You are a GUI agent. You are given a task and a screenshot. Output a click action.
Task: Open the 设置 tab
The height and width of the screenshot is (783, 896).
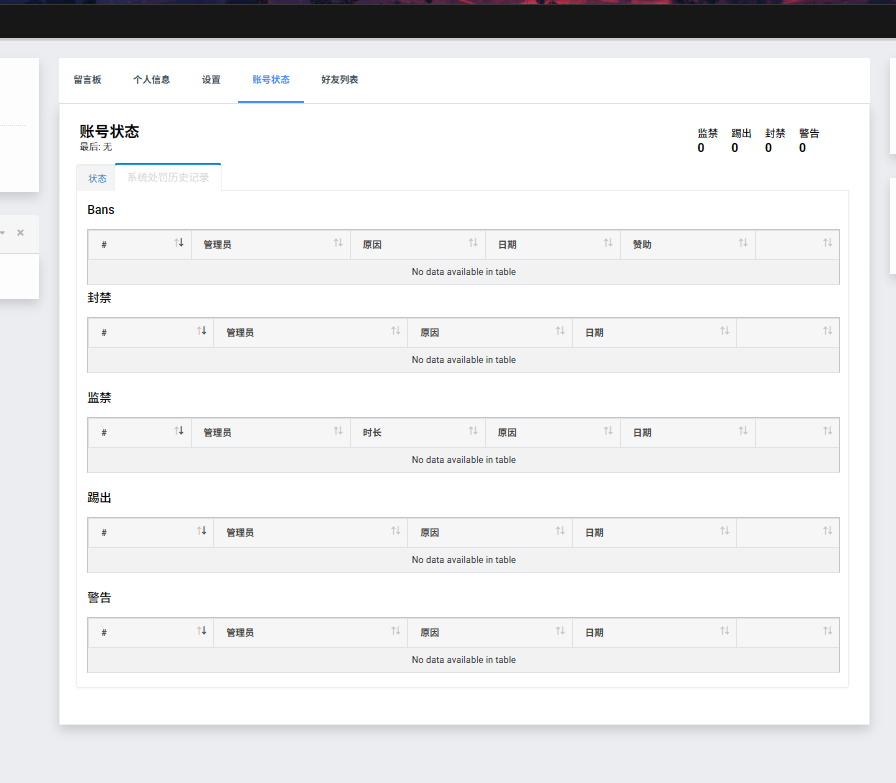pyautogui.click(x=211, y=80)
